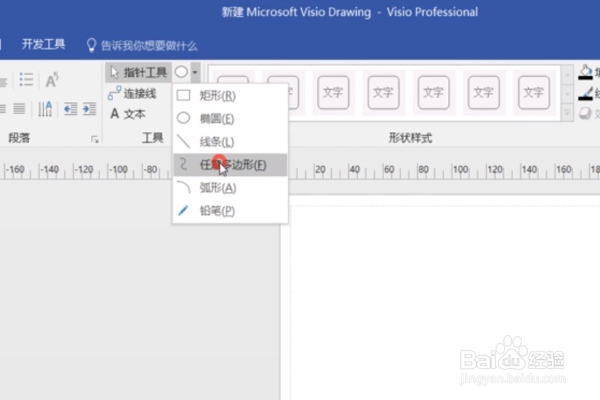Viewport: 600px width, 400px height.
Task: Click the ellipse shape tool button
Action: pos(181,72)
